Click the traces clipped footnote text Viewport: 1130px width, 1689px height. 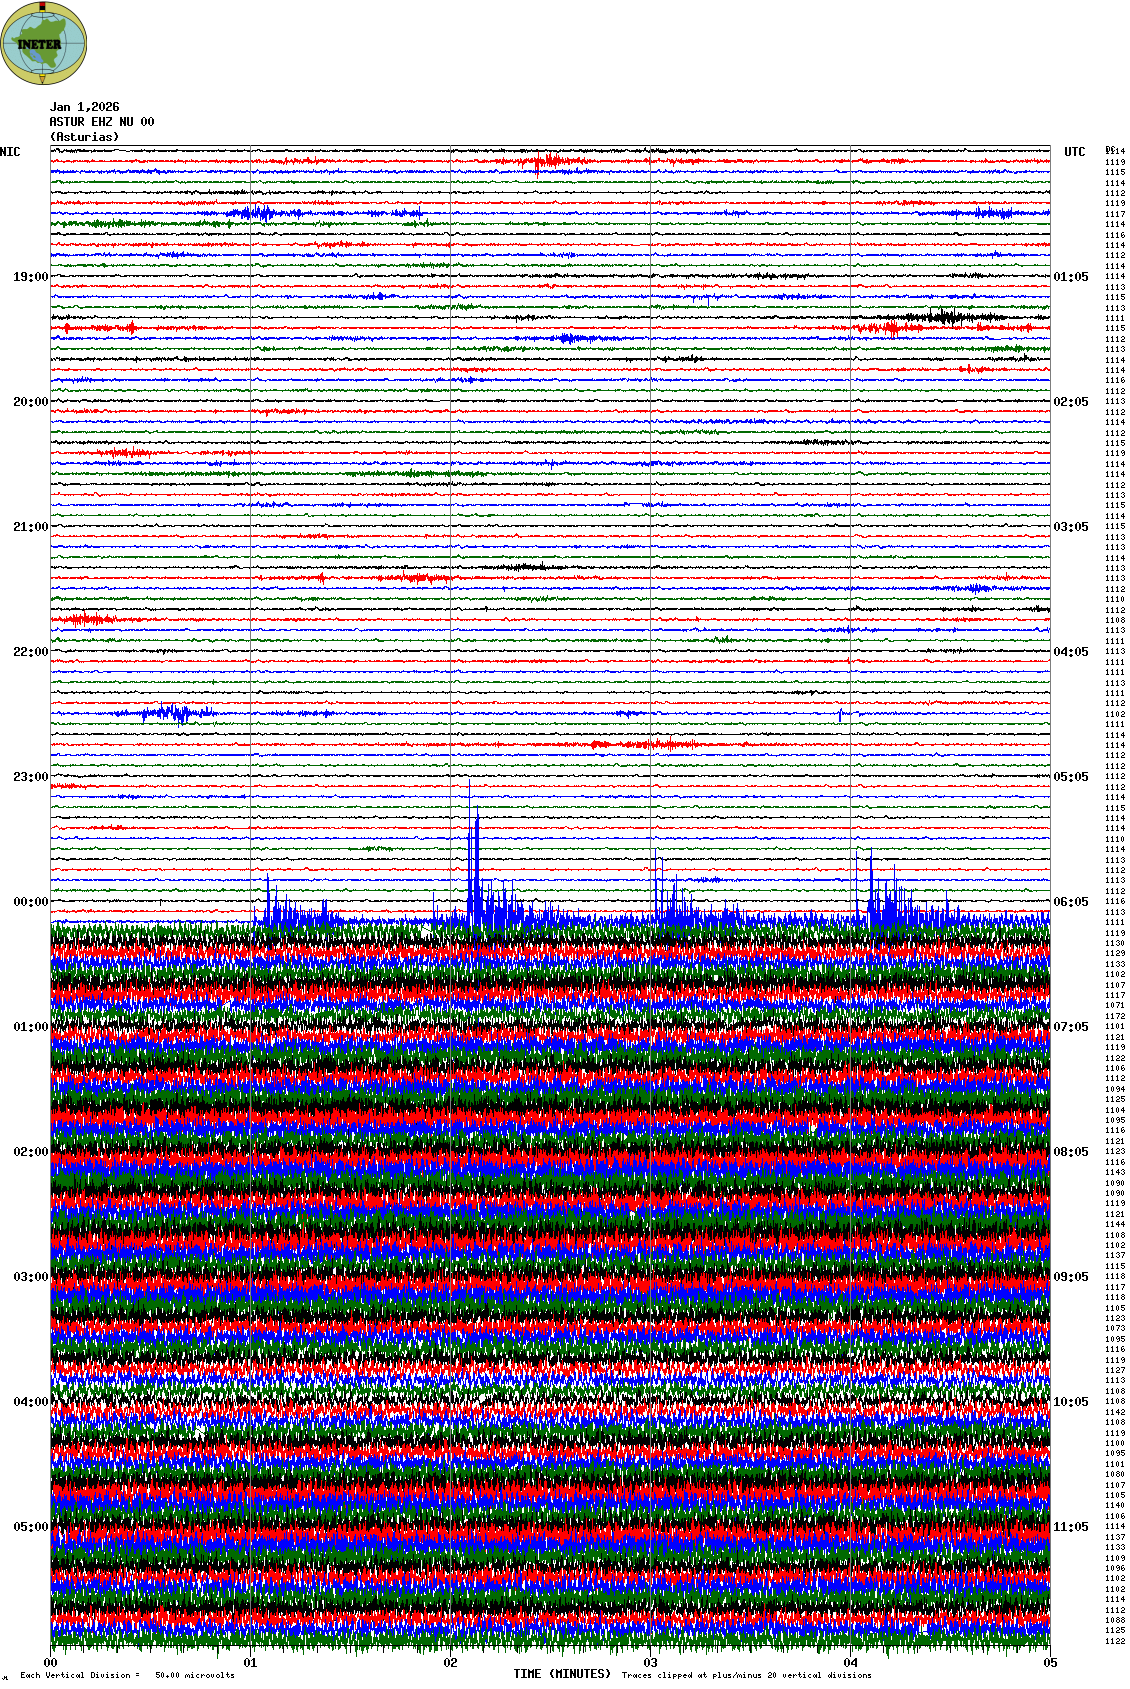coord(746,1675)
